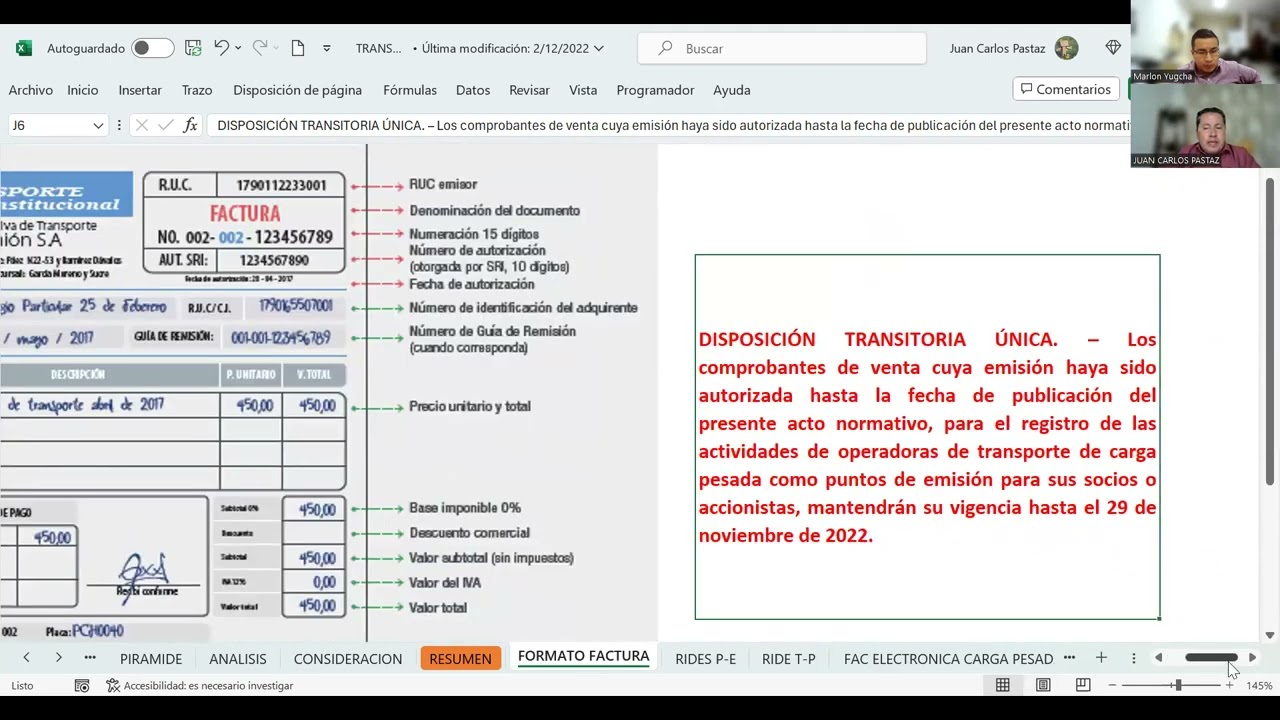Click the Buscar search field
The image size is (1280, 720).
coord(782,48)
